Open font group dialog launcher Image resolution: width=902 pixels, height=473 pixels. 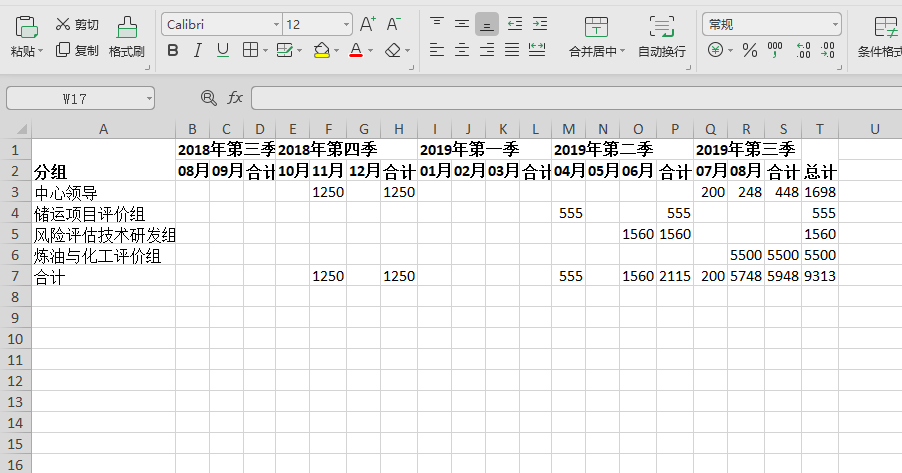411,68
